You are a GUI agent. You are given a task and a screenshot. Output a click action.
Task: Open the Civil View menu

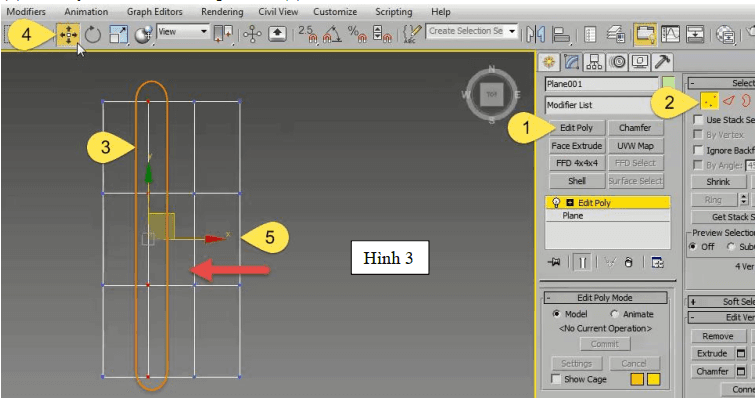(279, 12)
